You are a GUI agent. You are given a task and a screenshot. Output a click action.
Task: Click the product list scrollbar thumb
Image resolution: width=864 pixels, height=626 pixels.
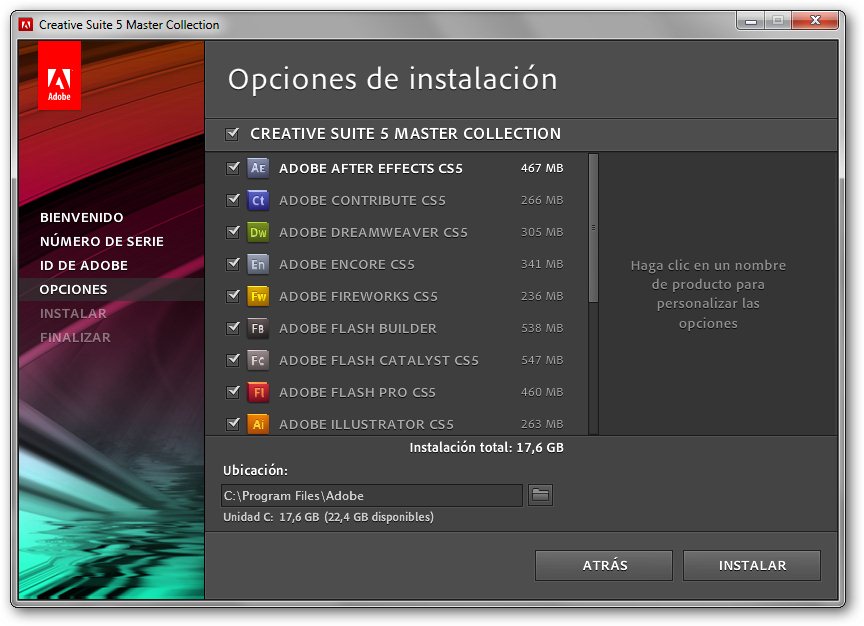point(593,228)
